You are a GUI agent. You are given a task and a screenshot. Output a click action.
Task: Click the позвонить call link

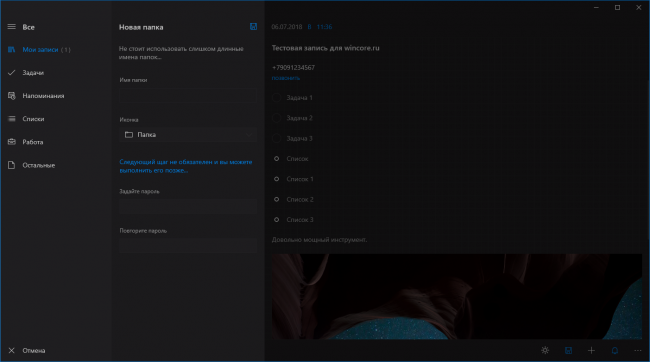click(286, 78)
